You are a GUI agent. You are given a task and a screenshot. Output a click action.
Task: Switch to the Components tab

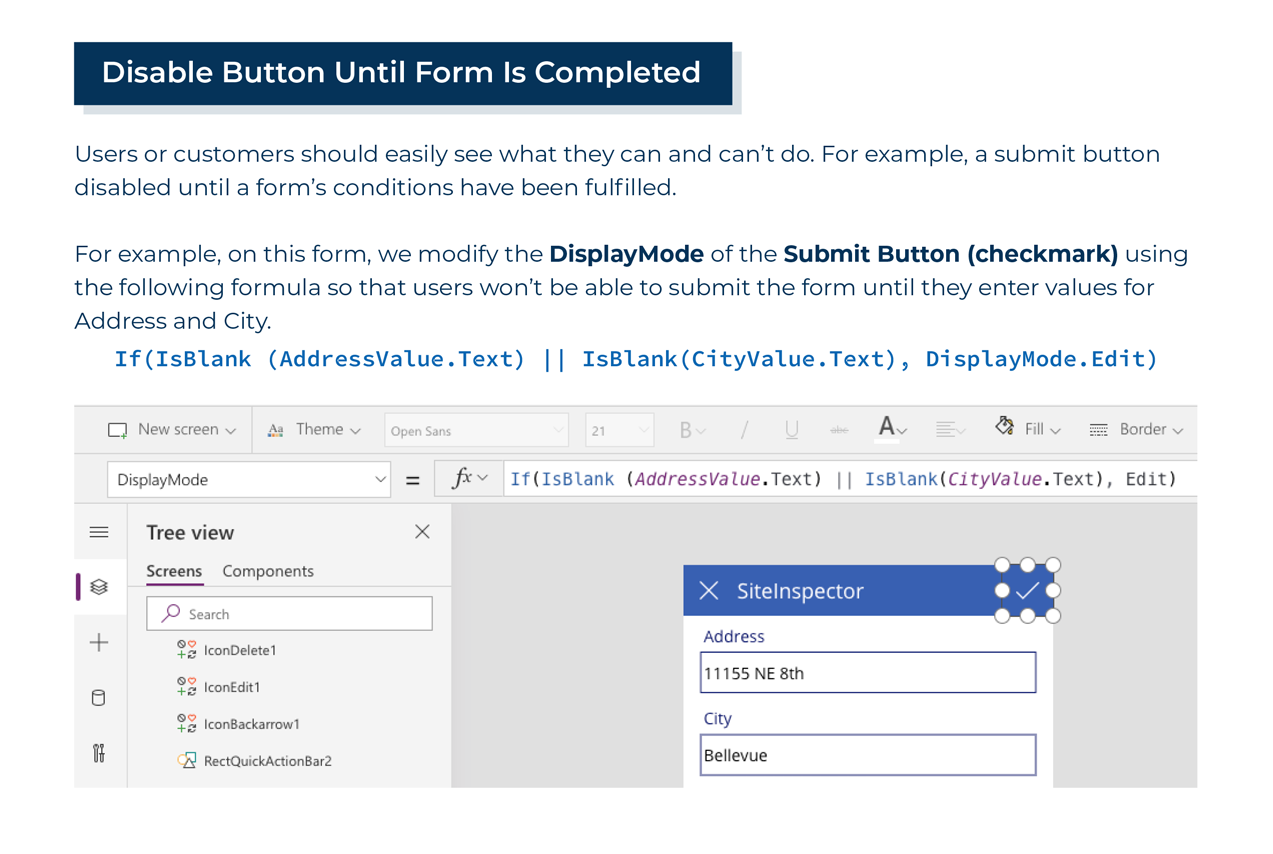(267, 571)
